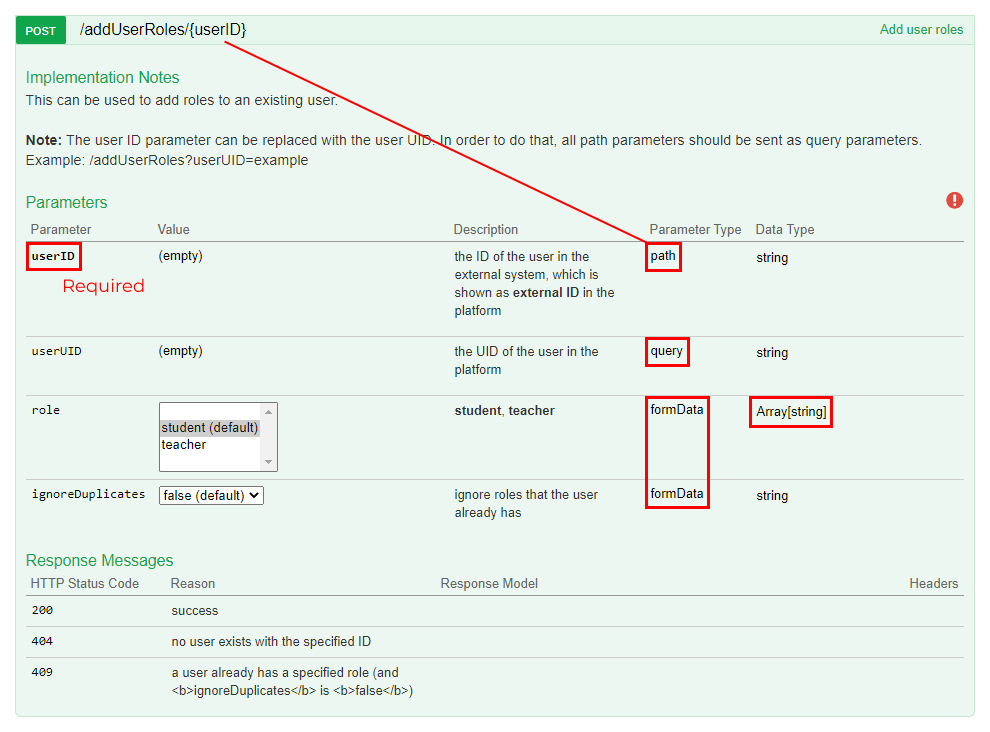Click the Implementation Notes heading
Image resolution: width=990 pixels, height=732 pixels.
(x=102, y=77)
